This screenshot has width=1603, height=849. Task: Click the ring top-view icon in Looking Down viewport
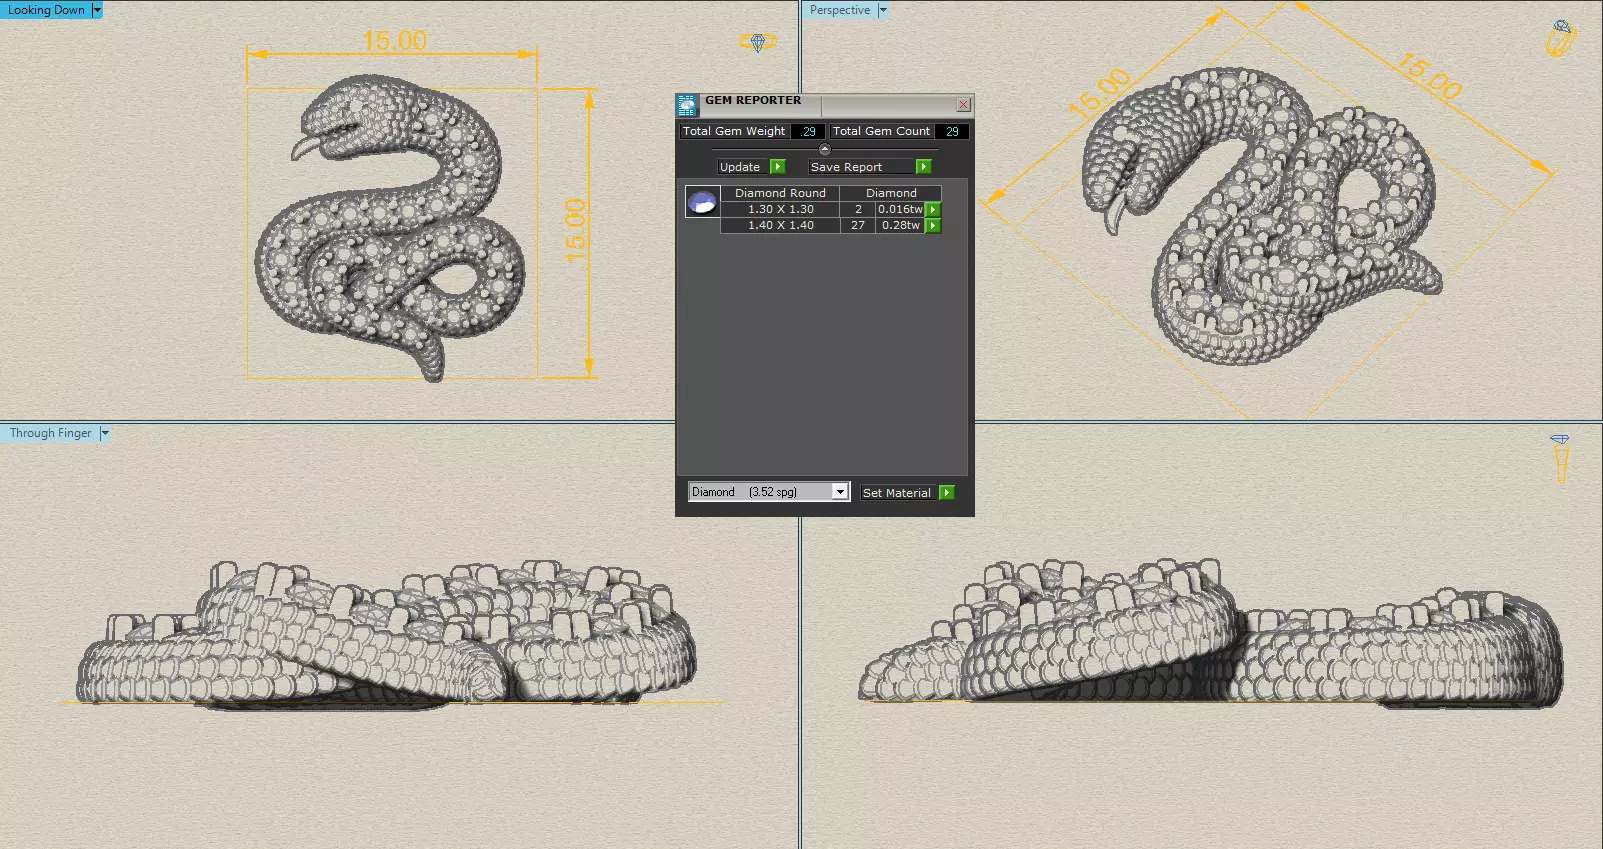click(x=757, y=42)
